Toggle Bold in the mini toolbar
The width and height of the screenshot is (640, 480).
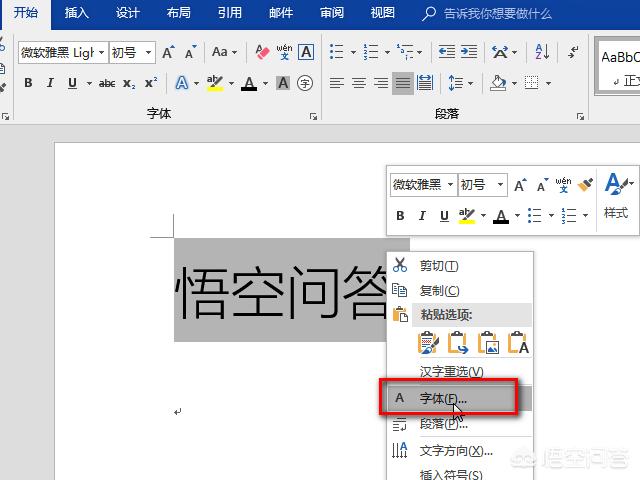(x=400, y=216)
